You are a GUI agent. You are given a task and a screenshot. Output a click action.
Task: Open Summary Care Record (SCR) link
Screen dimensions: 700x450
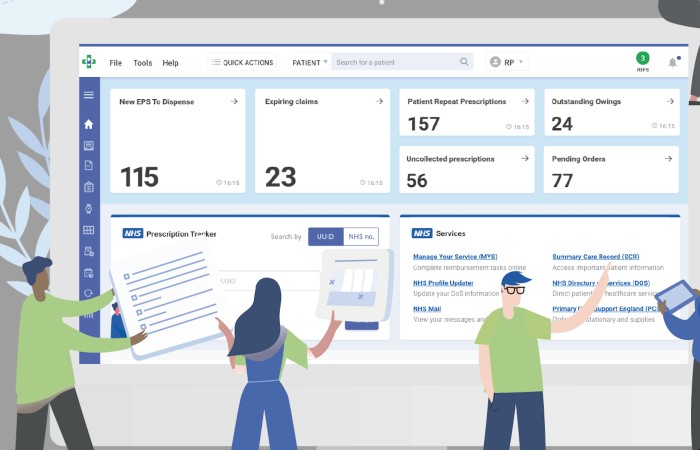[x=596, y=257]
